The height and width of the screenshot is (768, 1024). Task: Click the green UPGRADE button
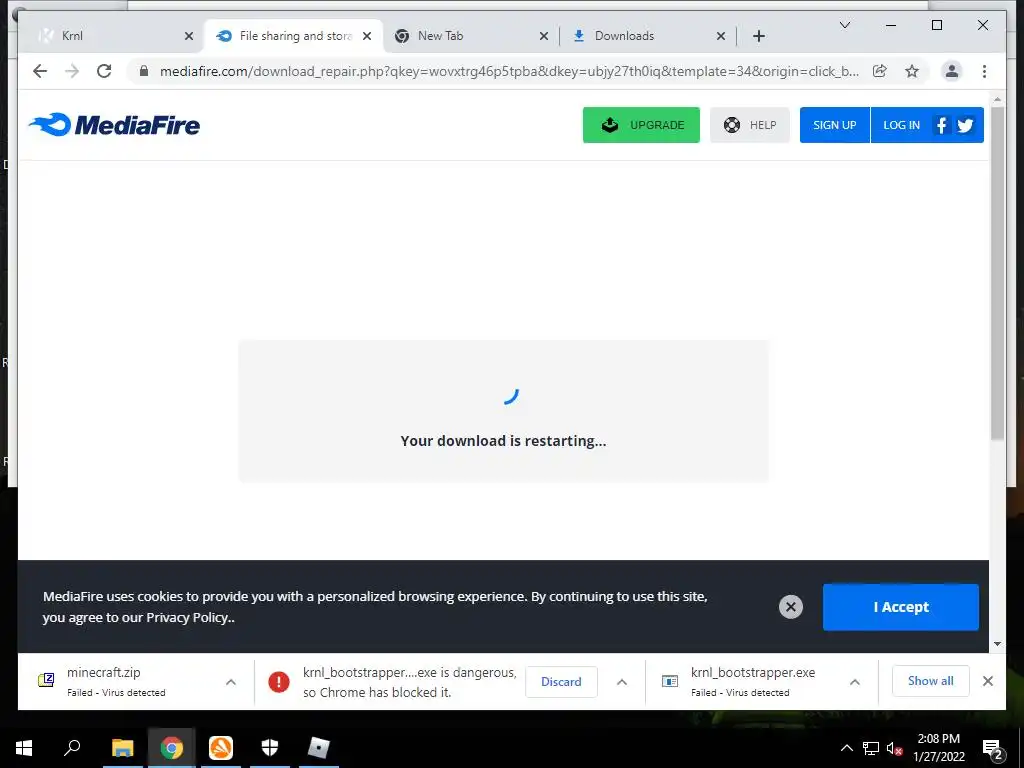pyautogui.click(x=641, y=125)
